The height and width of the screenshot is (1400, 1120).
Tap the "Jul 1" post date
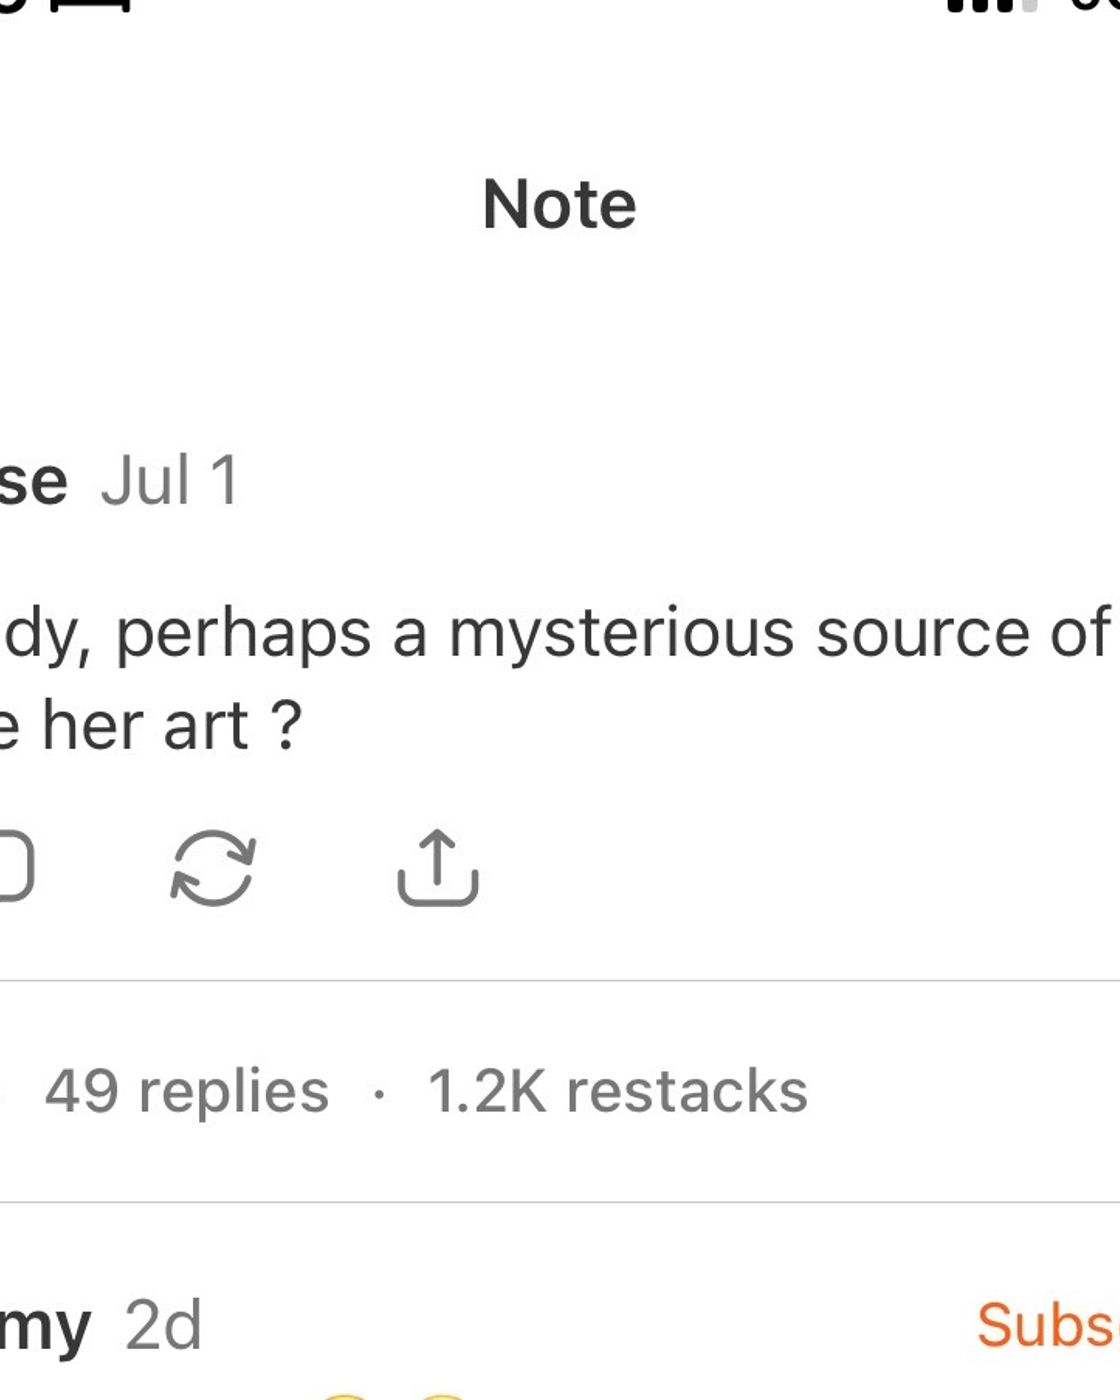(x=170, y=480)
